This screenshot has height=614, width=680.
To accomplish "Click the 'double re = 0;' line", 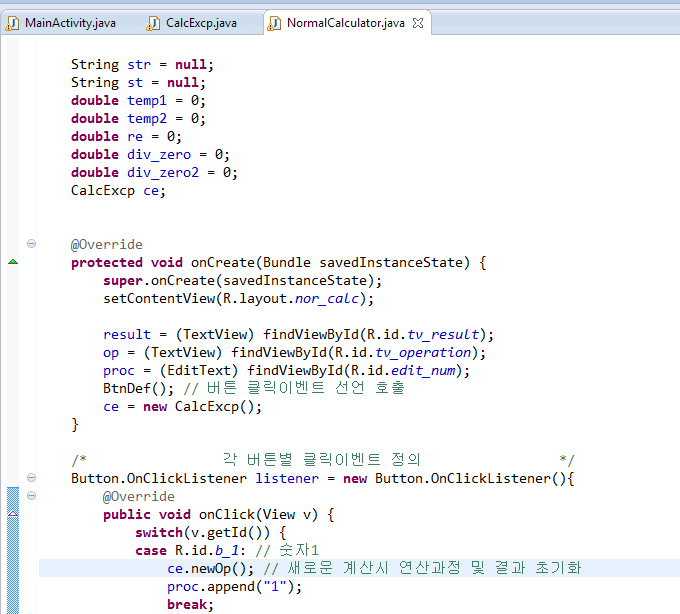I will pos(126,137).
